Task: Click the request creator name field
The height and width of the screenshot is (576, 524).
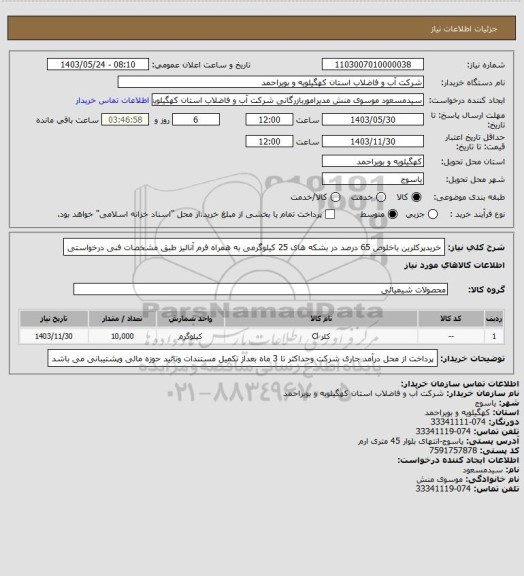Action: pyautogui.click(x=288, y=100)
